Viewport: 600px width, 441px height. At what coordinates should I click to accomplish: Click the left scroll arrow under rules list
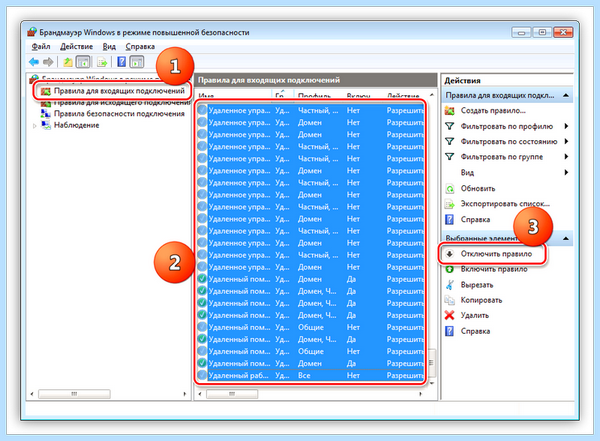(x=200, y=394)
